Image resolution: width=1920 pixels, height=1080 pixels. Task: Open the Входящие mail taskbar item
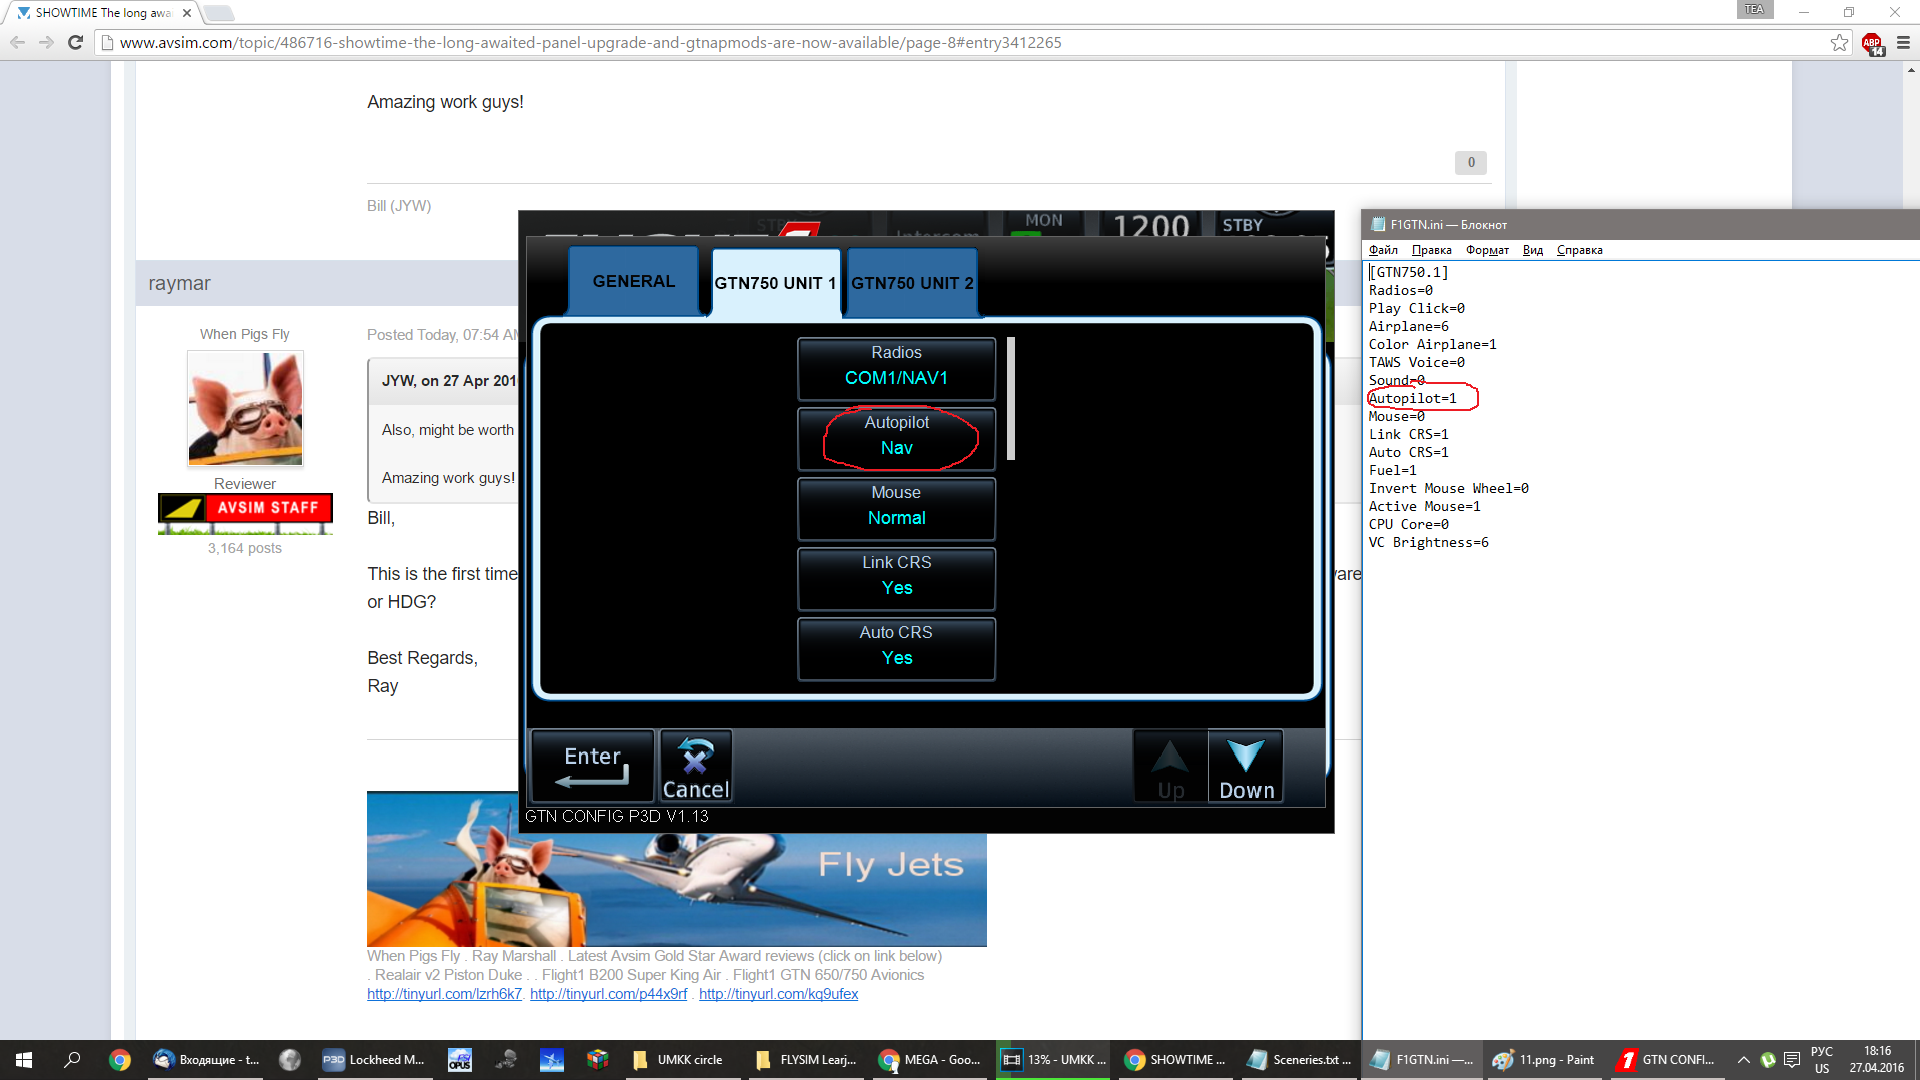[206, 1060]
